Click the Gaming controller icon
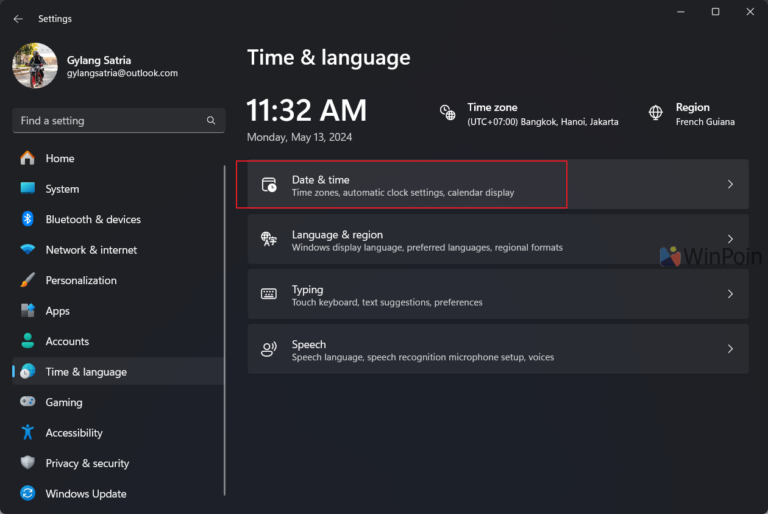This screenshot has height=514, width=768. pyautogui.click(x=27, y=401)
